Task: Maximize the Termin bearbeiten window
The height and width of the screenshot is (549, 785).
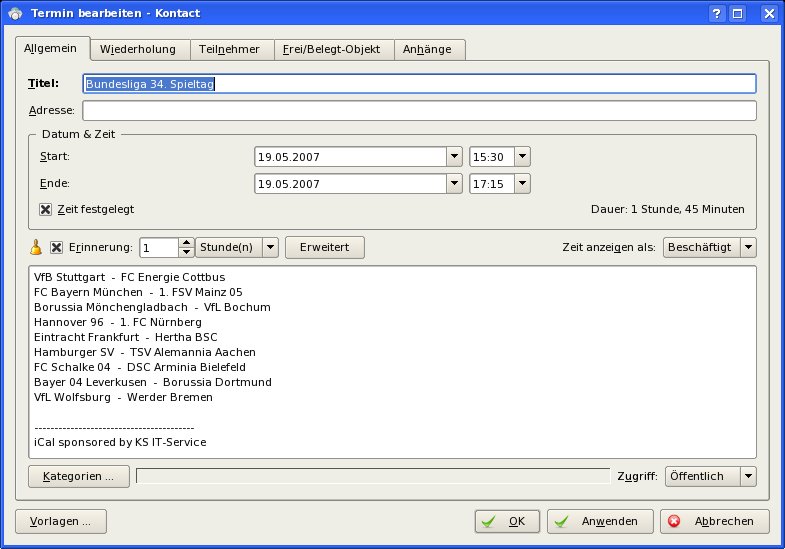Action: coord(738,14)
